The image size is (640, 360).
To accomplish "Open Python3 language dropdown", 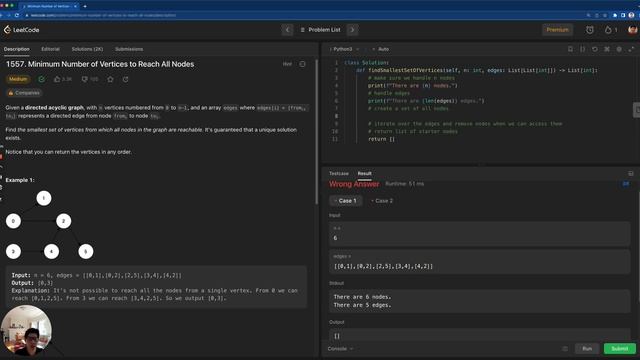I will point(345,49).
